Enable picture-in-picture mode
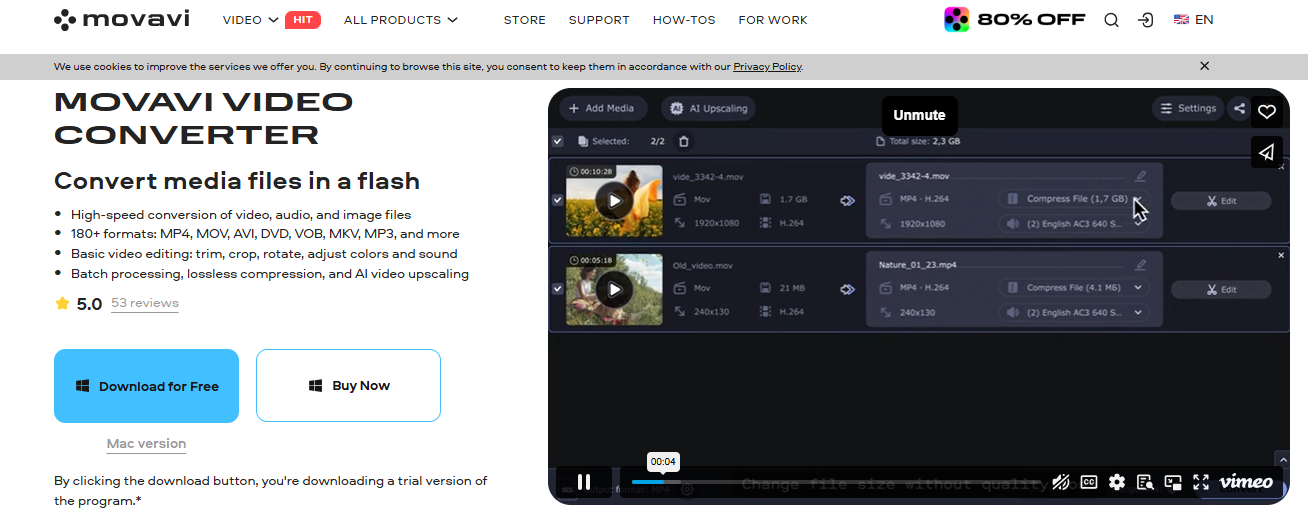Image resolution: width=1308 pixels, height=523 pixels. point(1173,482)
